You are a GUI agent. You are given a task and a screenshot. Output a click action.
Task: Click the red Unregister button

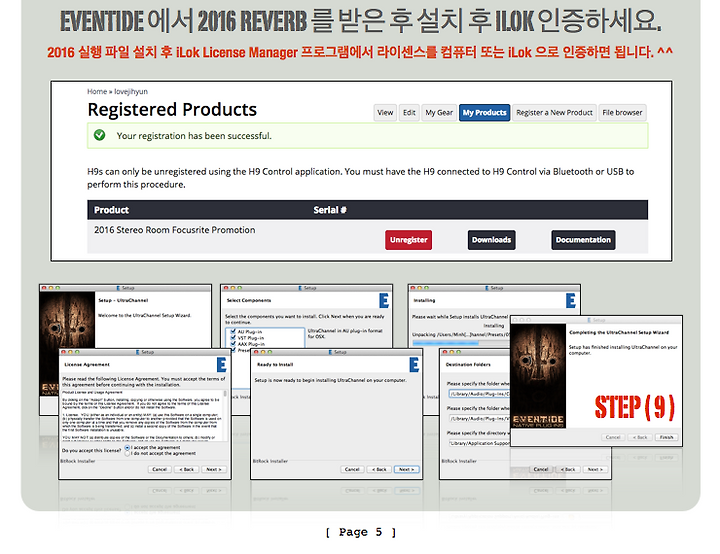coord(408,240)
